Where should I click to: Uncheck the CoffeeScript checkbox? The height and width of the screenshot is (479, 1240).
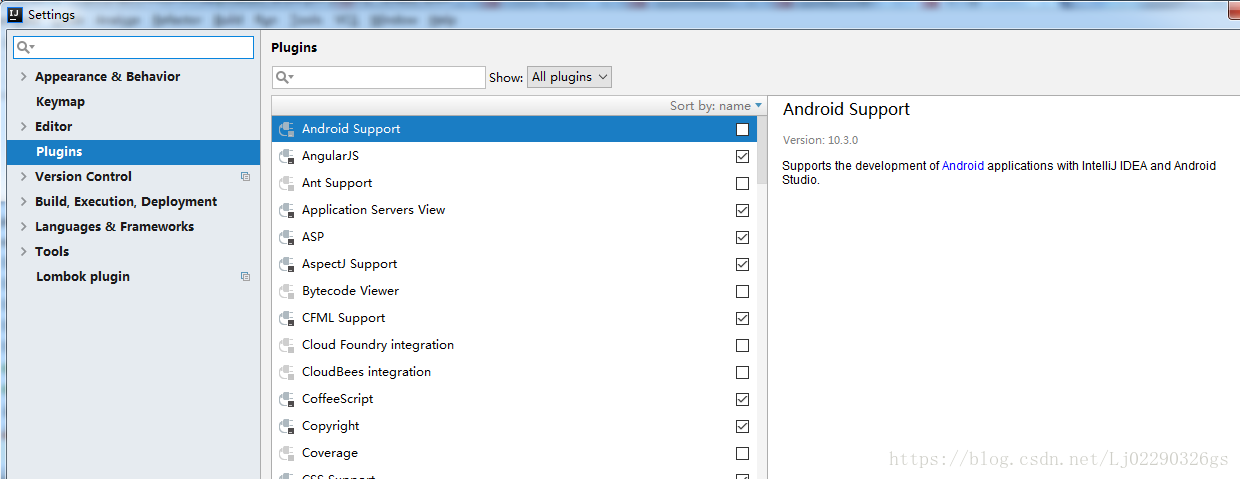click(x=742, y=399)
